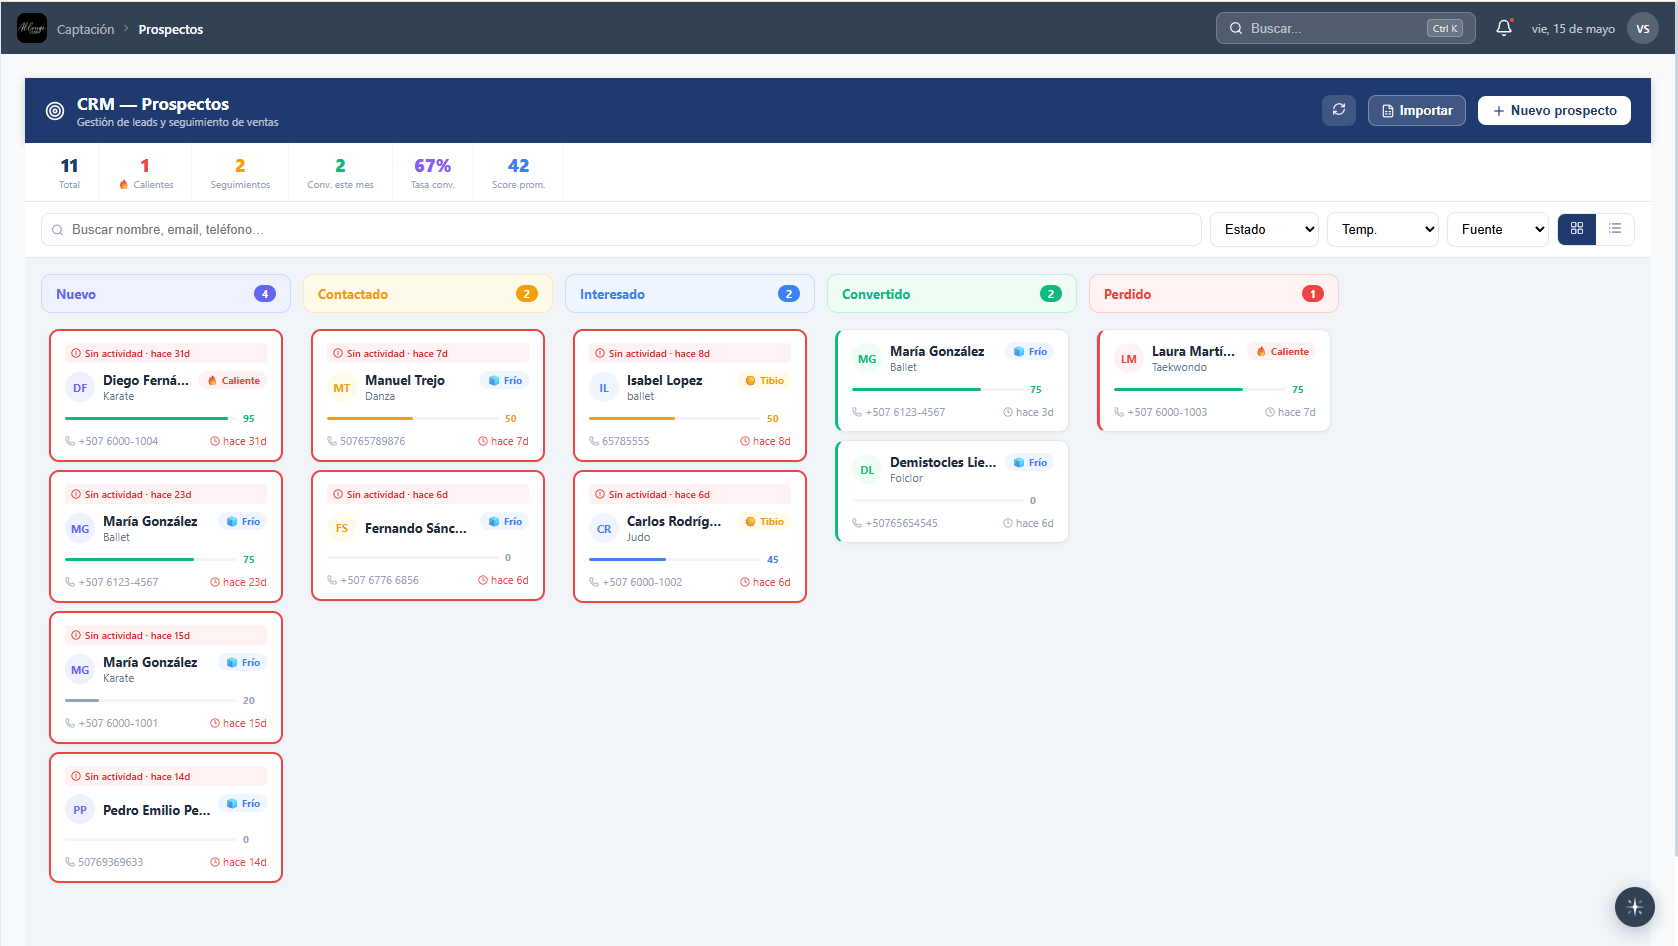This screenshot has height=946, width=1678.
Task: Click the DL avatar on Demistocles card
Action: 867,470
